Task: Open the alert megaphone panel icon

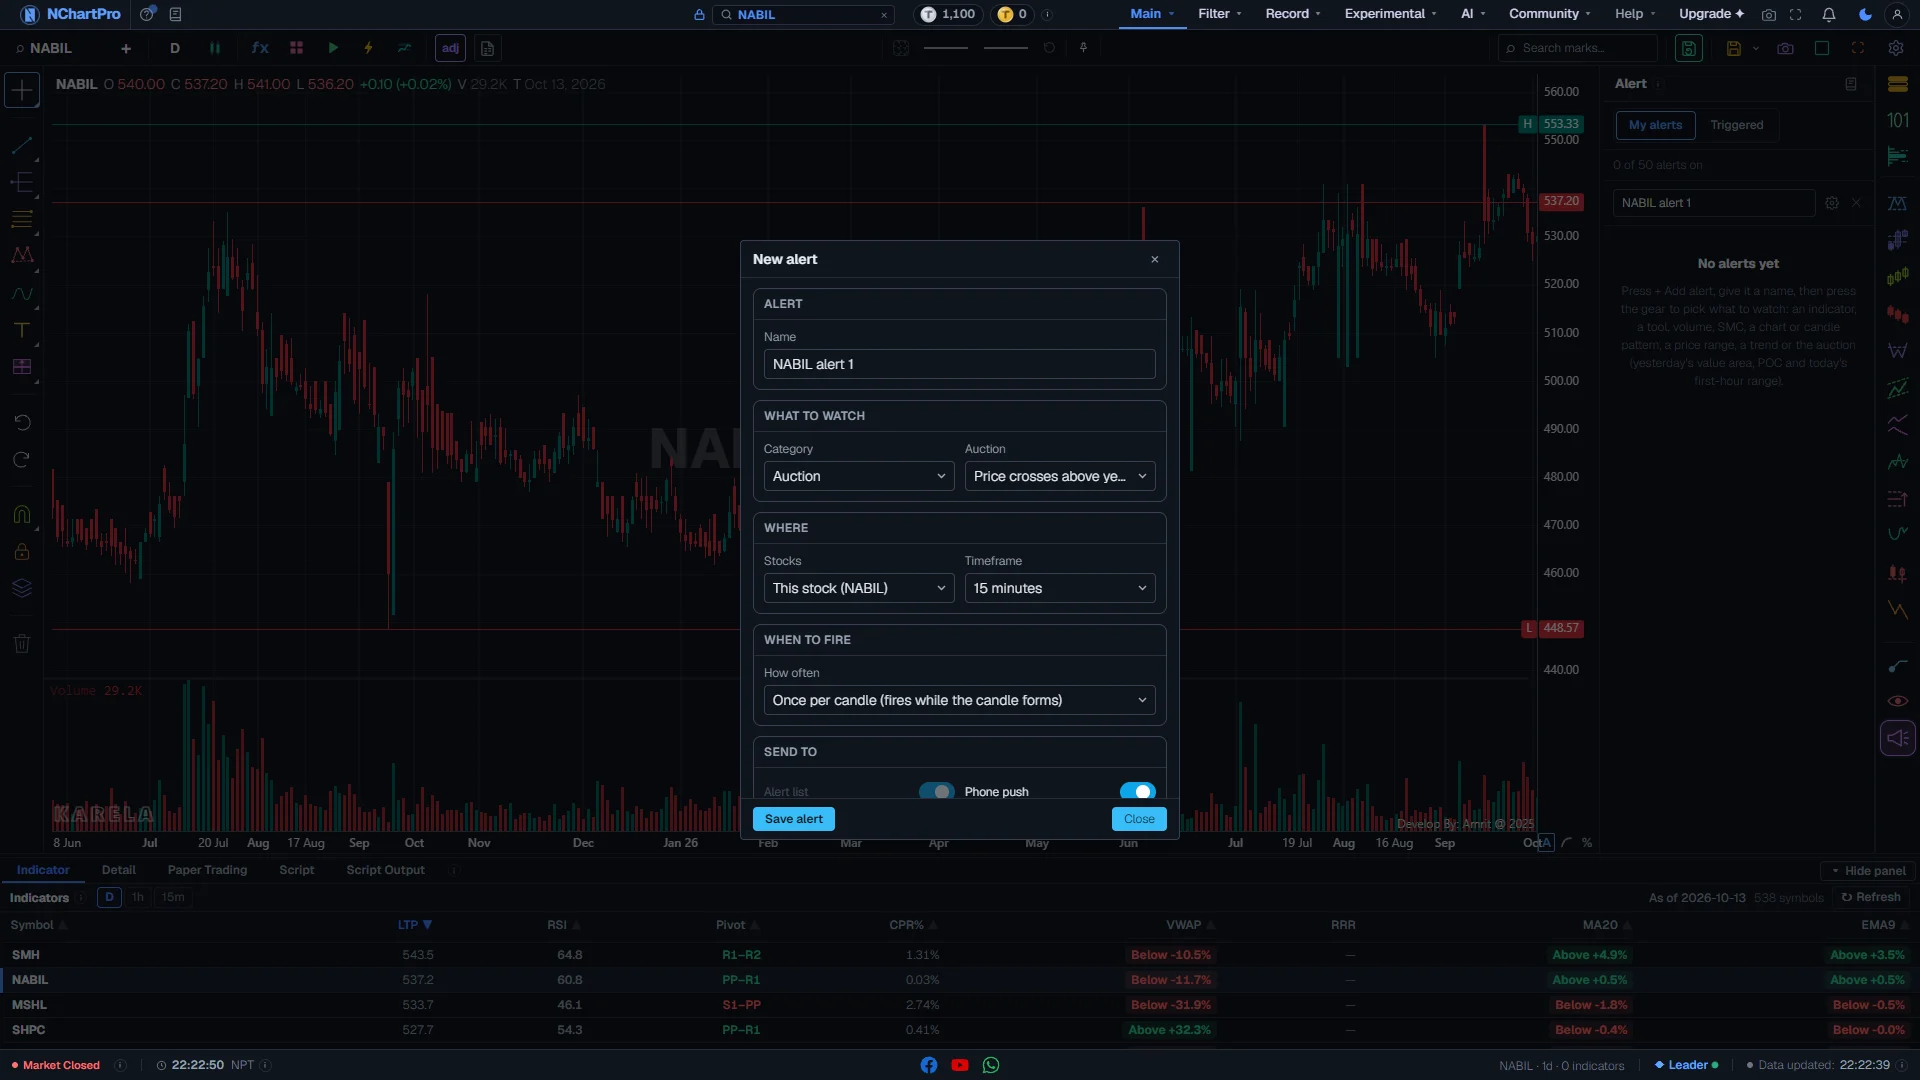Action: [x=1897, y=738]
